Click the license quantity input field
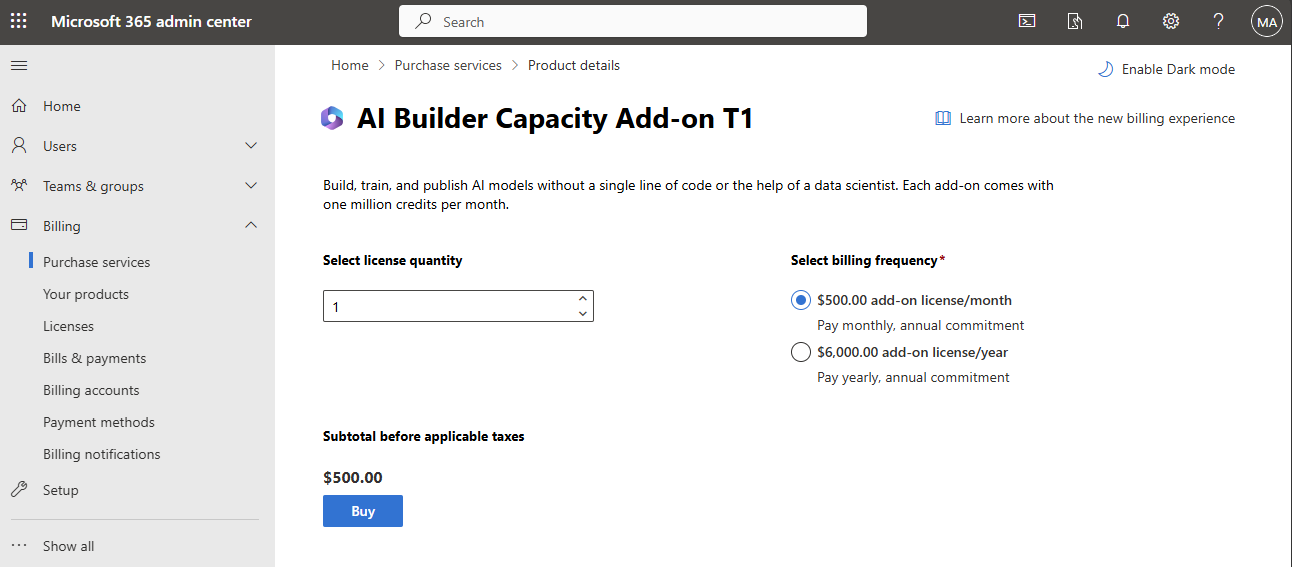 click(458, 306)
